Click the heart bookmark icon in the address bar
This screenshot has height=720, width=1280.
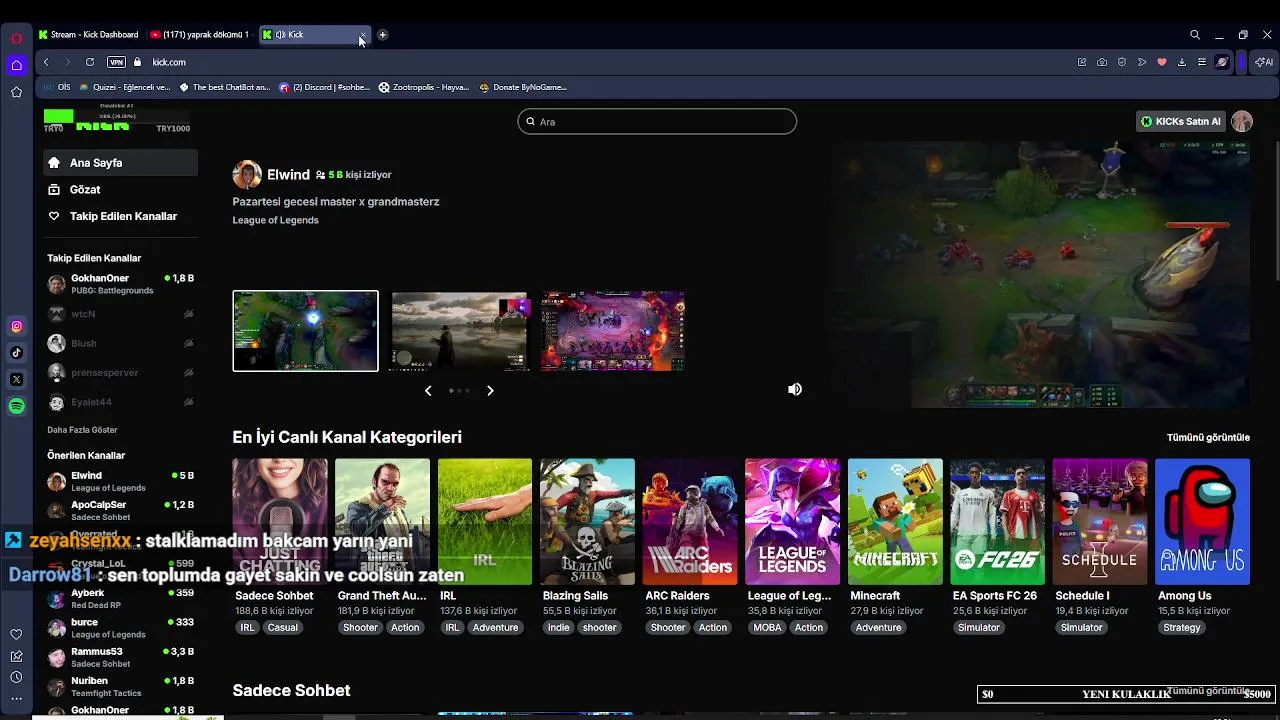click(1162, 62)
